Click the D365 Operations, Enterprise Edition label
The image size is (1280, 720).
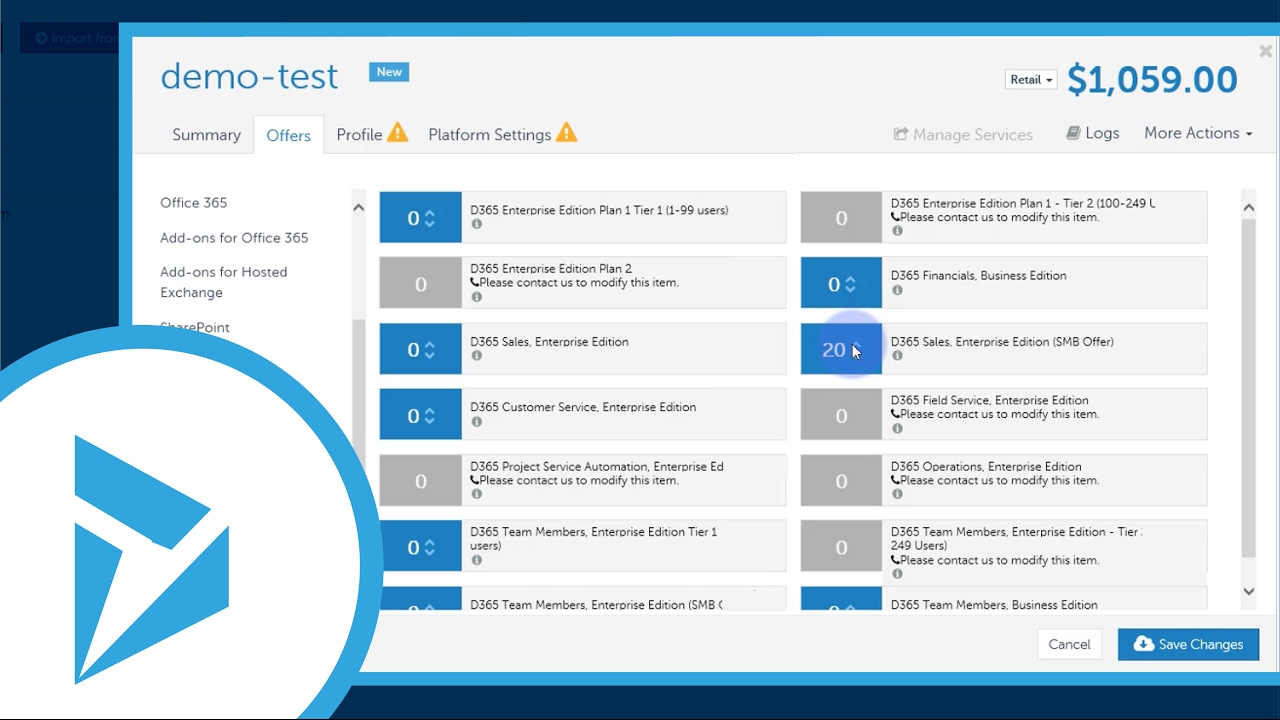click(x=986, y=466)
